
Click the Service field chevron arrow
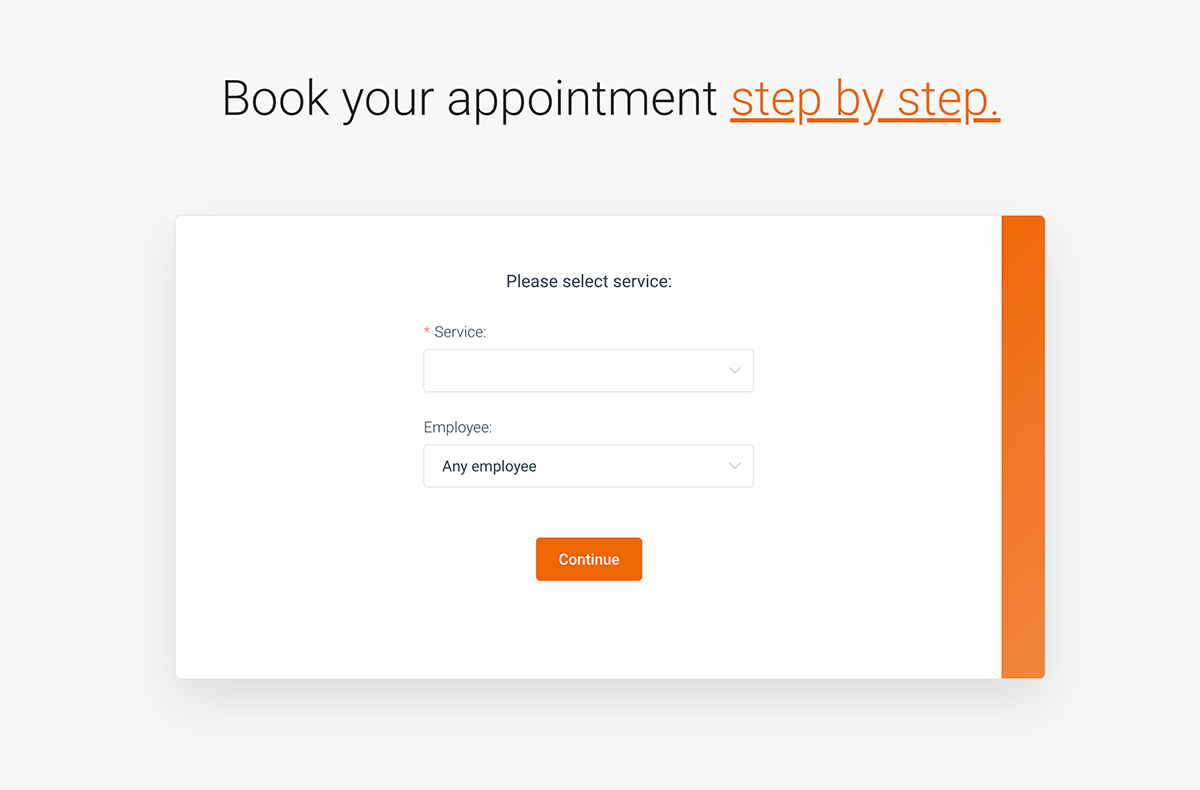pos(735,371)
